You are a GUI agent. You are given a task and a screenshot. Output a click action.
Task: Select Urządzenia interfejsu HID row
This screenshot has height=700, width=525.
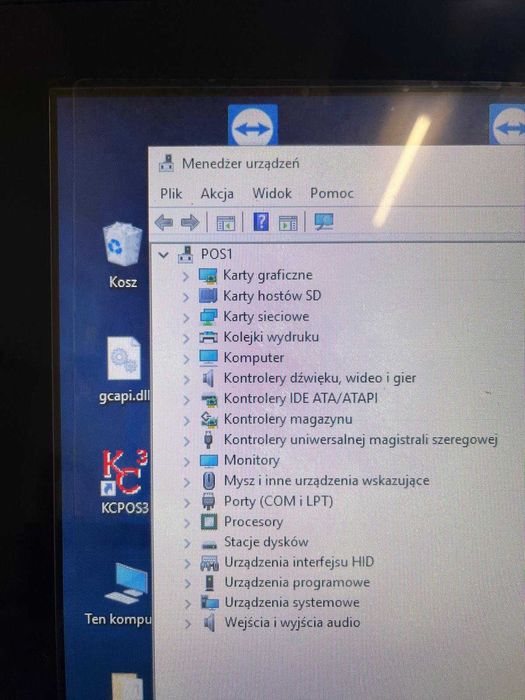299,562
